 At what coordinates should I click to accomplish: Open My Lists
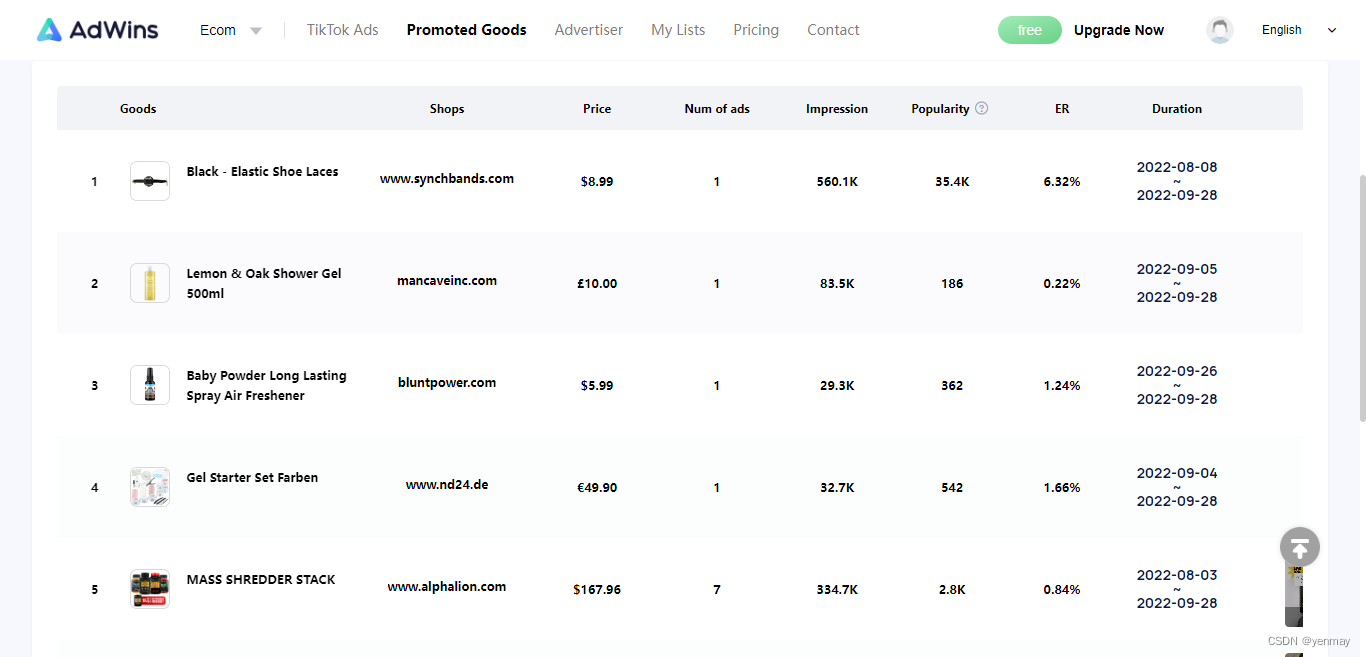(x=678, y=30)
